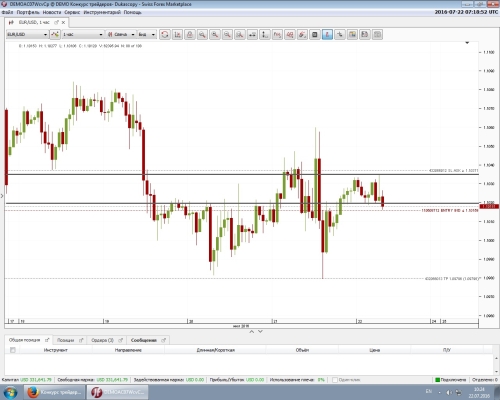Expand the Свечи chart type dropdown

(121, 34)
